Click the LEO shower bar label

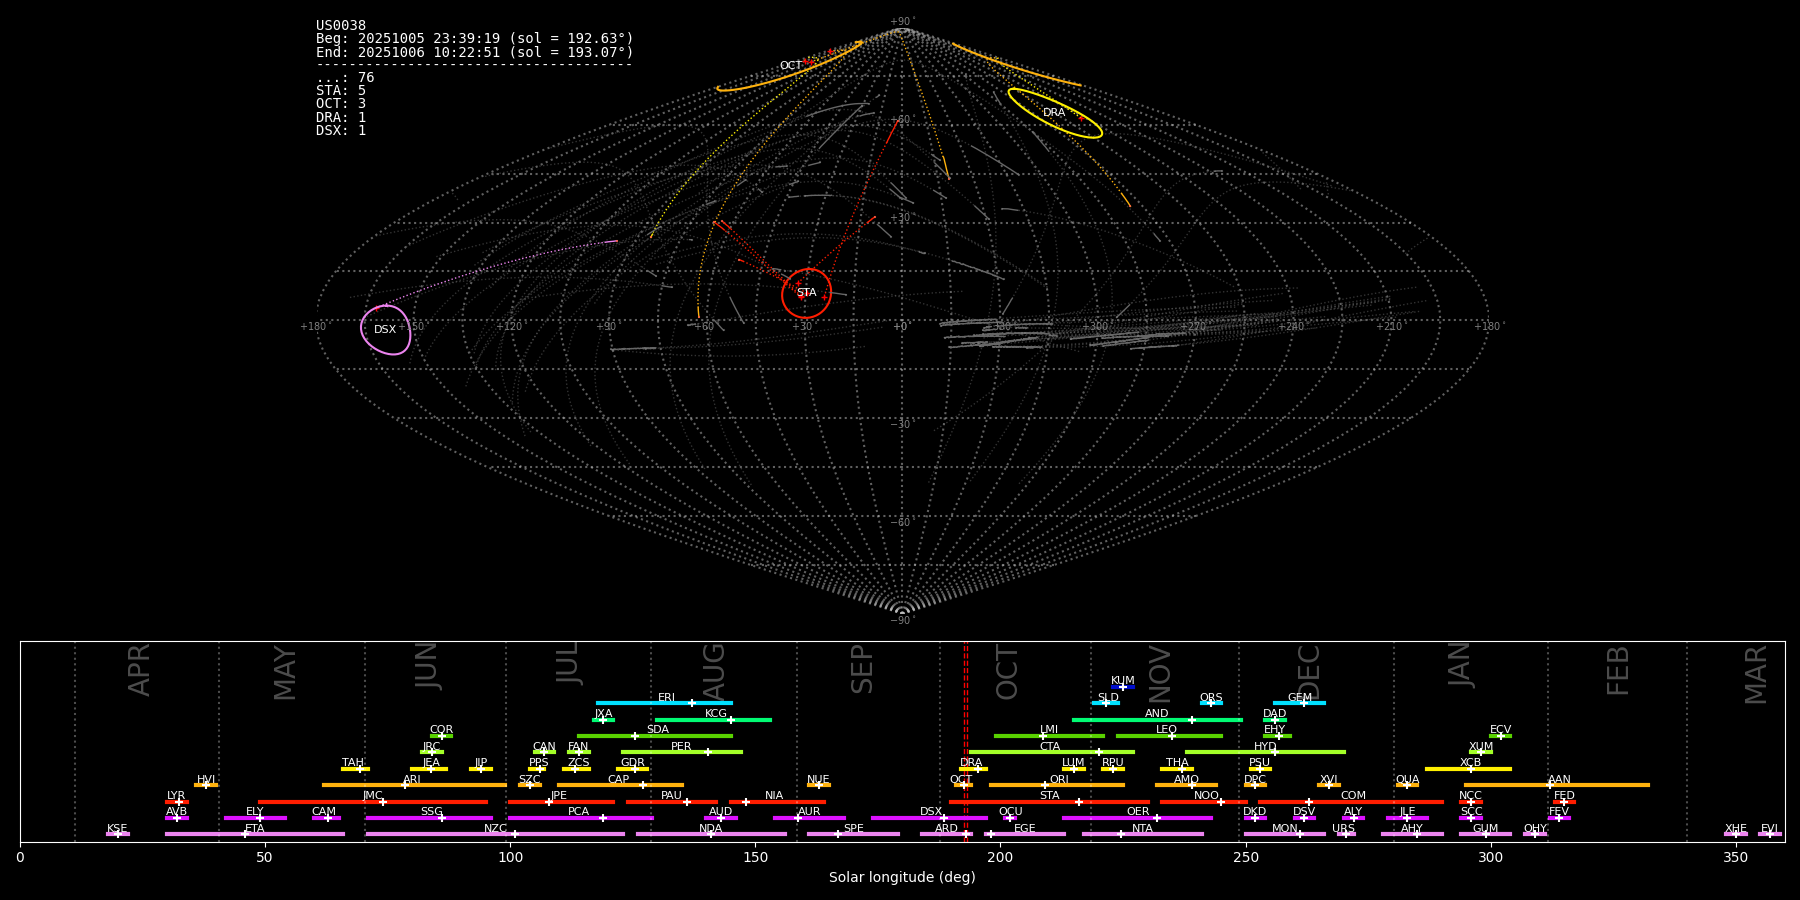pos(1167,730)
